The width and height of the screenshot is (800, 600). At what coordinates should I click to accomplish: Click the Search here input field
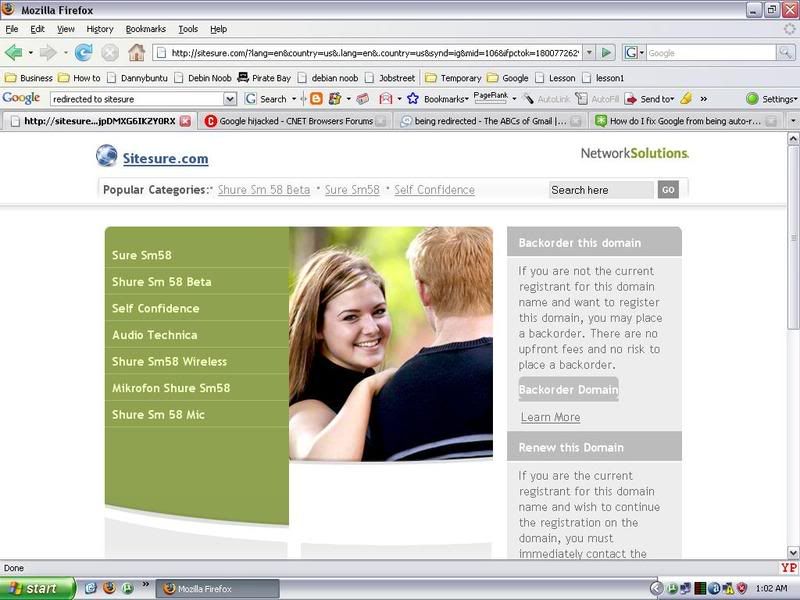601,190
